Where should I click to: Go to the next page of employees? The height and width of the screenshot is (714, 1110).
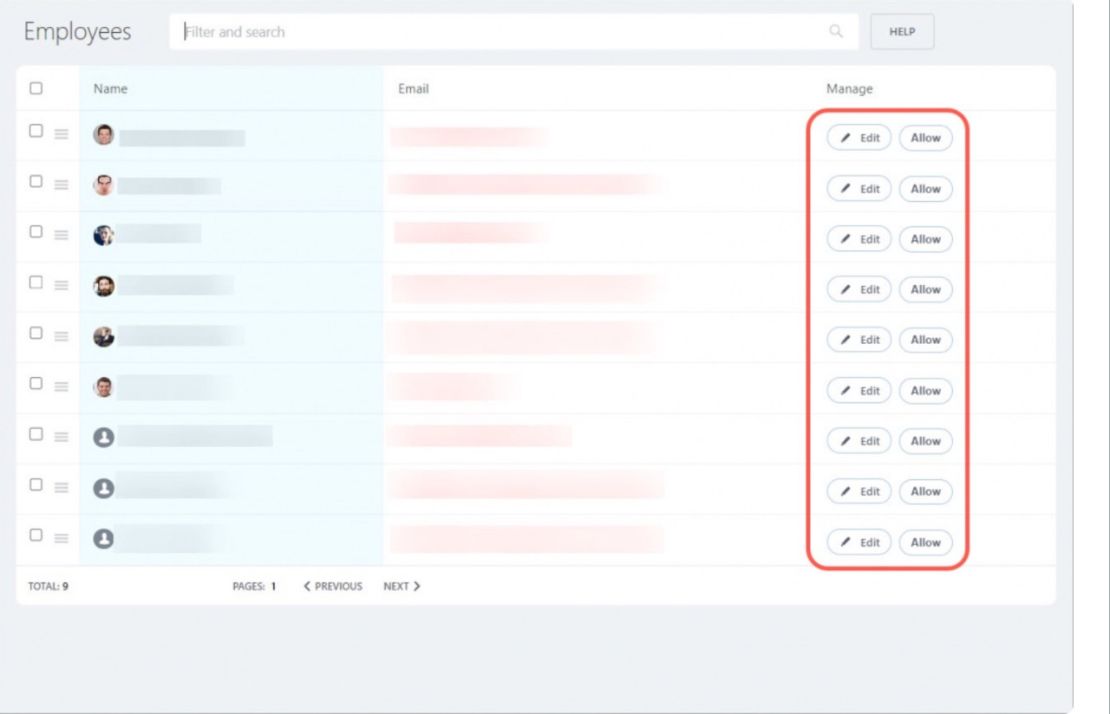click(402, 586)
